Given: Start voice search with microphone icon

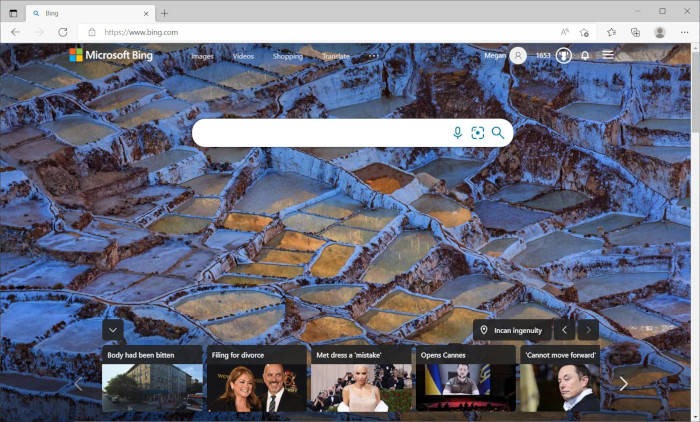Looking at the screenshot, I should click(x=458, y=133).
